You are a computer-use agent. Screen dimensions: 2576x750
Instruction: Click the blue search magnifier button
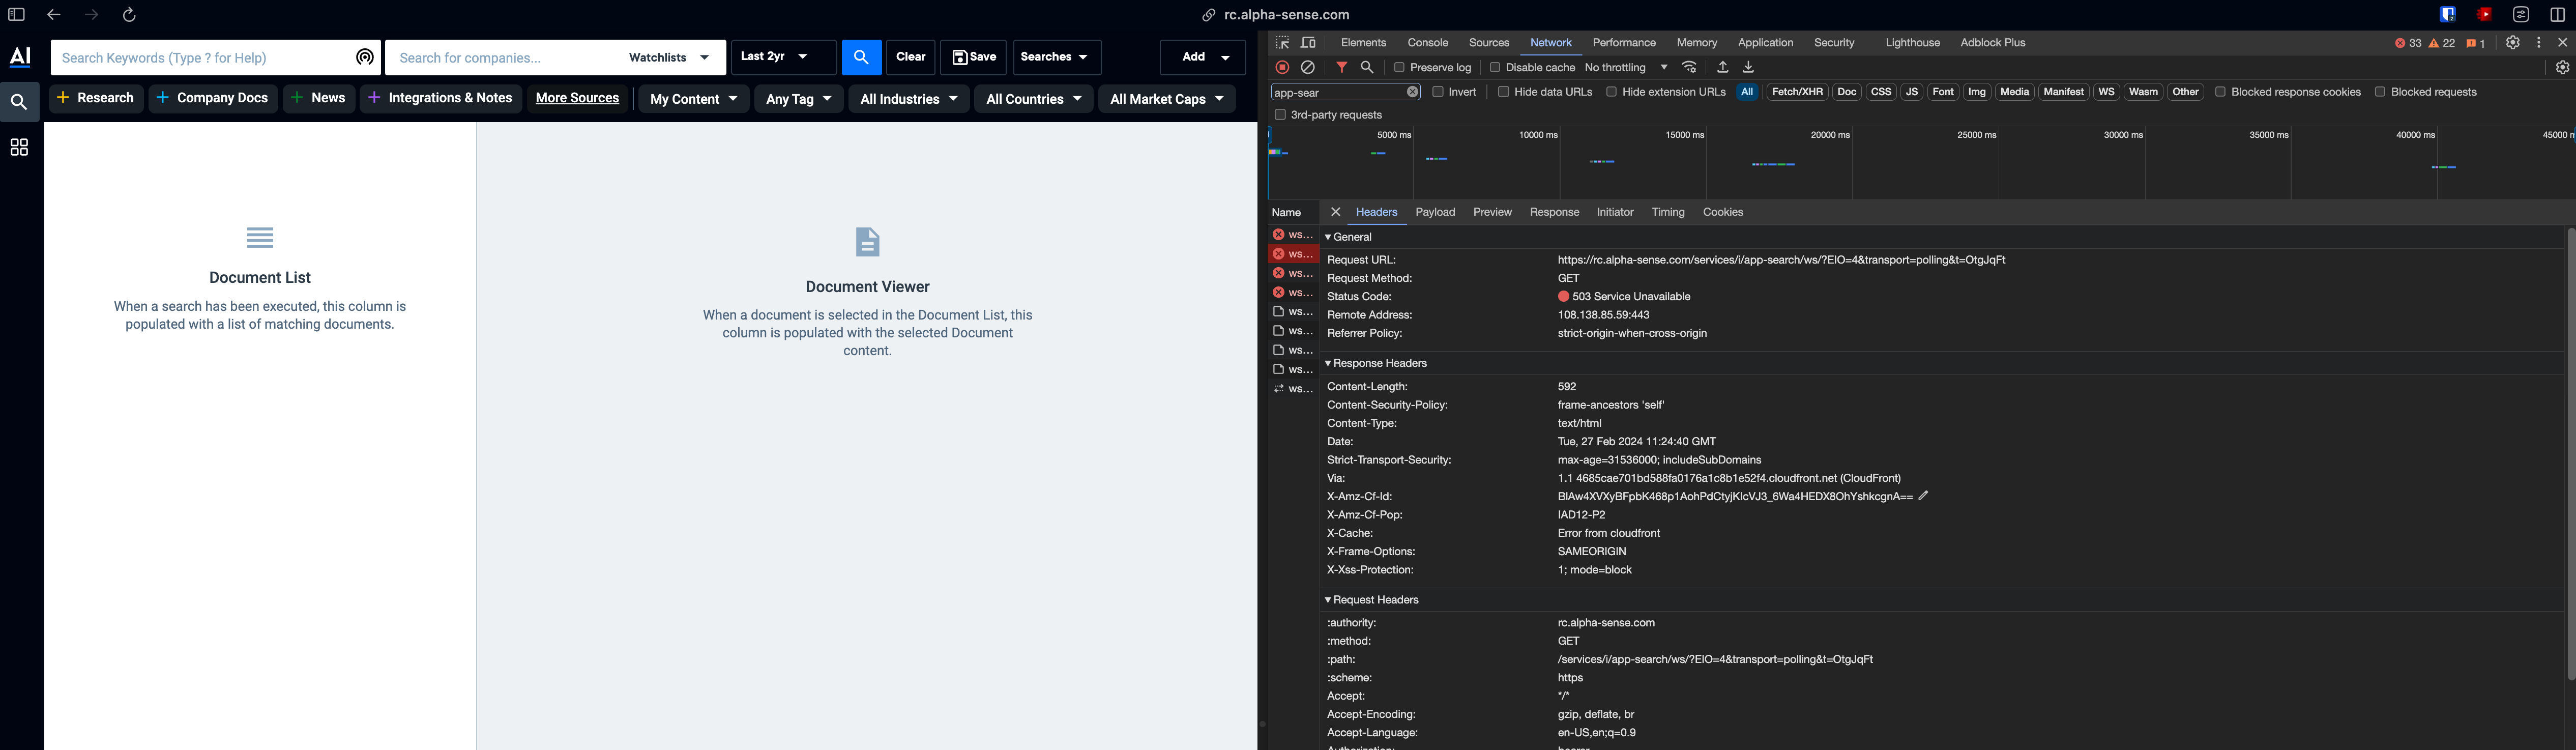[861, 57]
